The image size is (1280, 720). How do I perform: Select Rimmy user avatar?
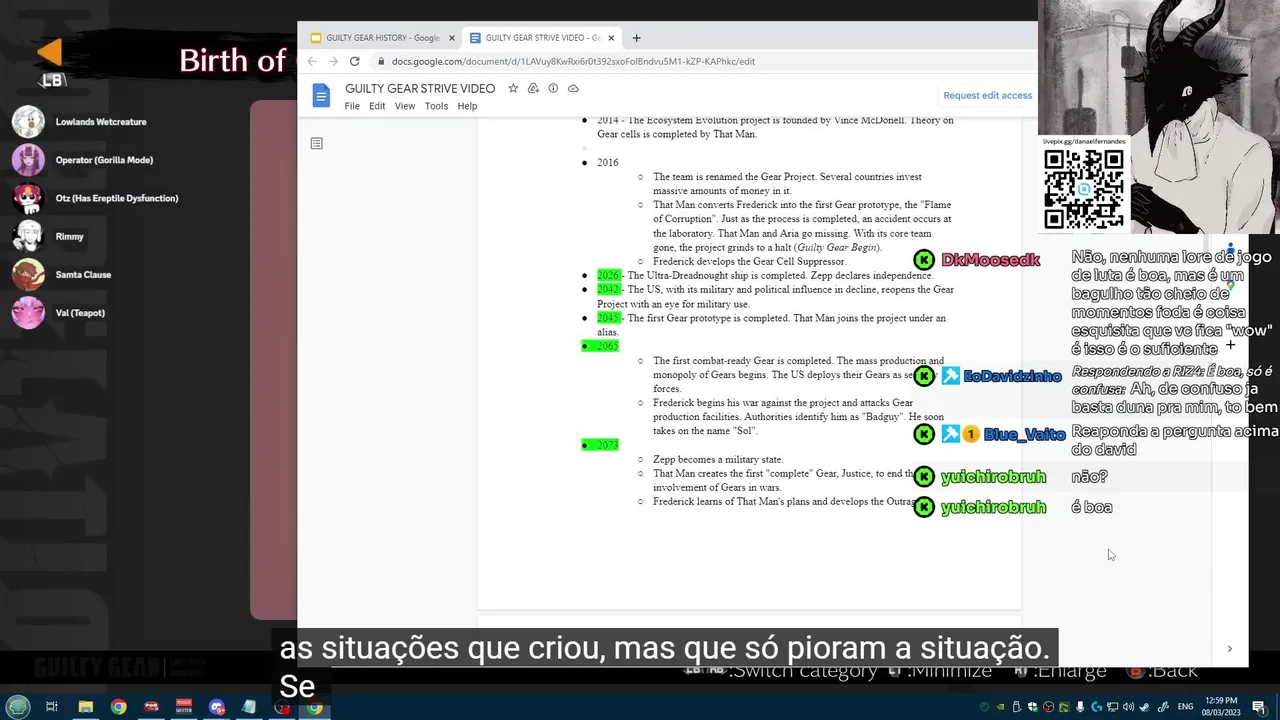point(28,236)
